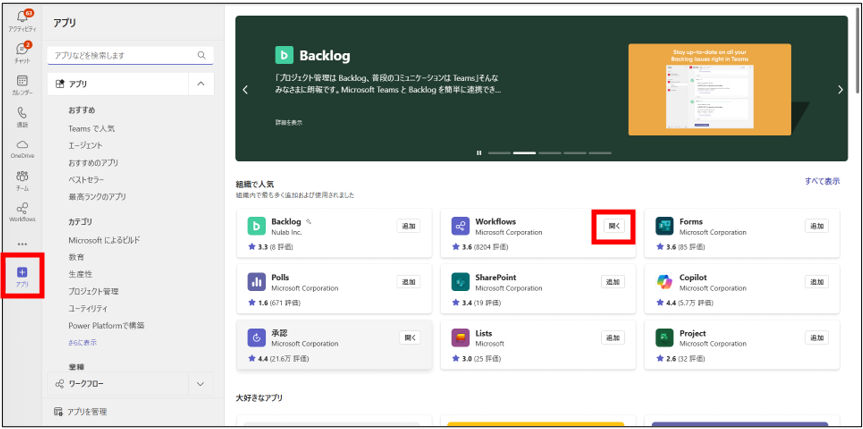Click the 承認 app icon

tap(256, 338)
